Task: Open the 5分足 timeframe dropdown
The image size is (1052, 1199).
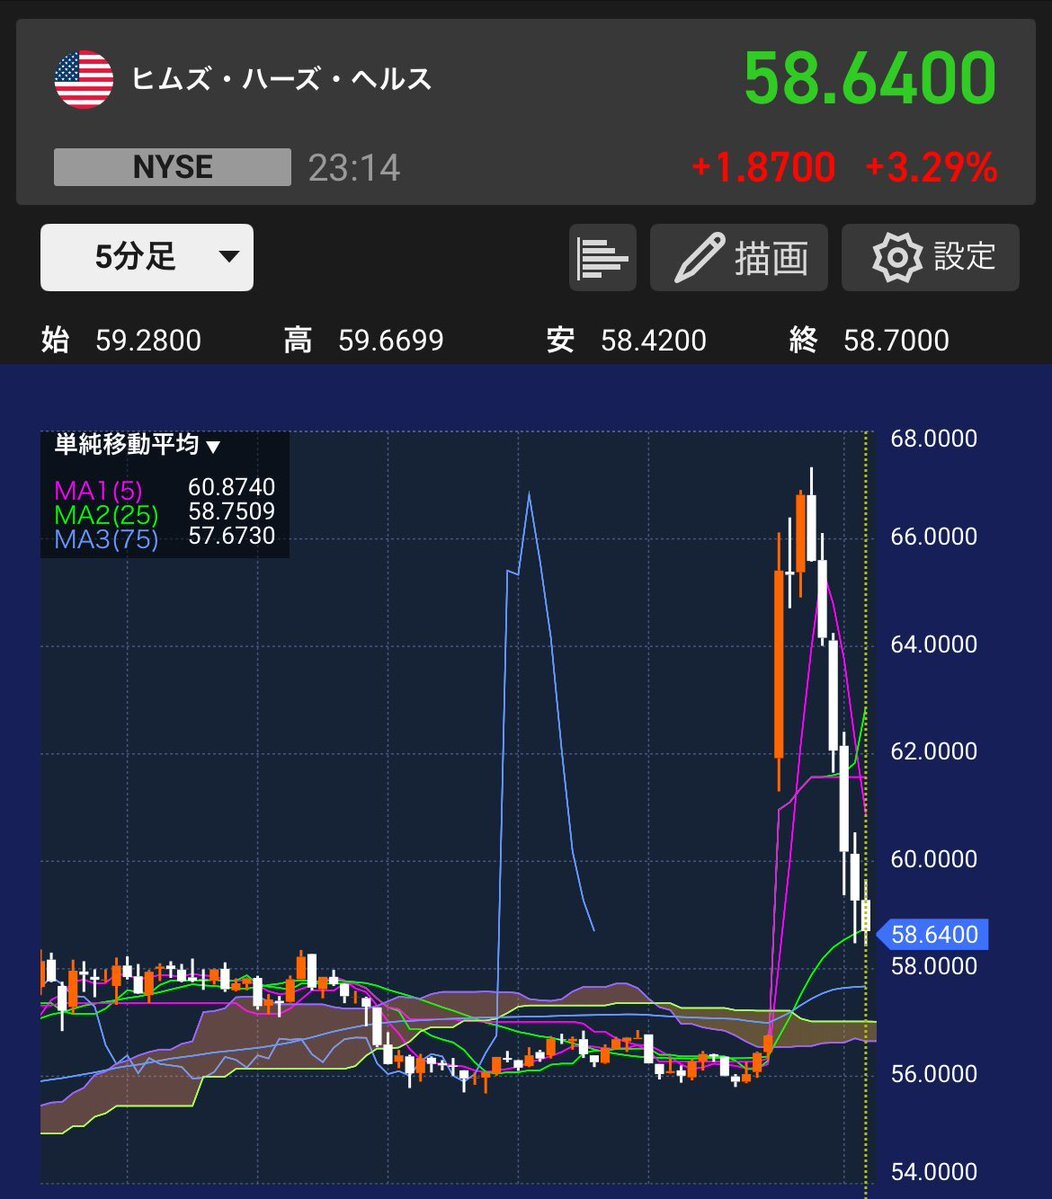Action: (147, 257)
